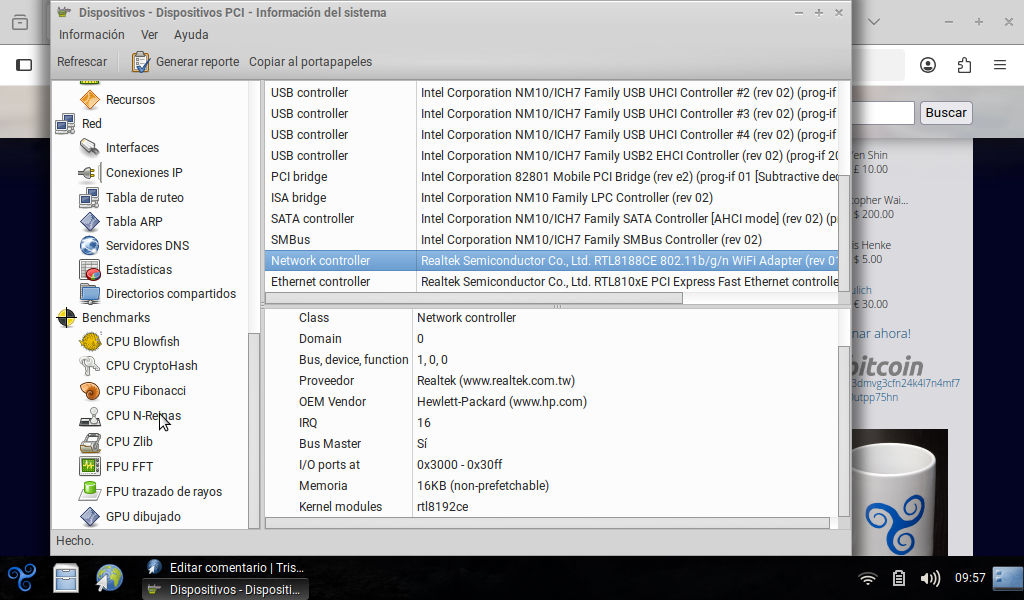Open the Ver menu
The image size is (1024, 600).
(149, 35)
